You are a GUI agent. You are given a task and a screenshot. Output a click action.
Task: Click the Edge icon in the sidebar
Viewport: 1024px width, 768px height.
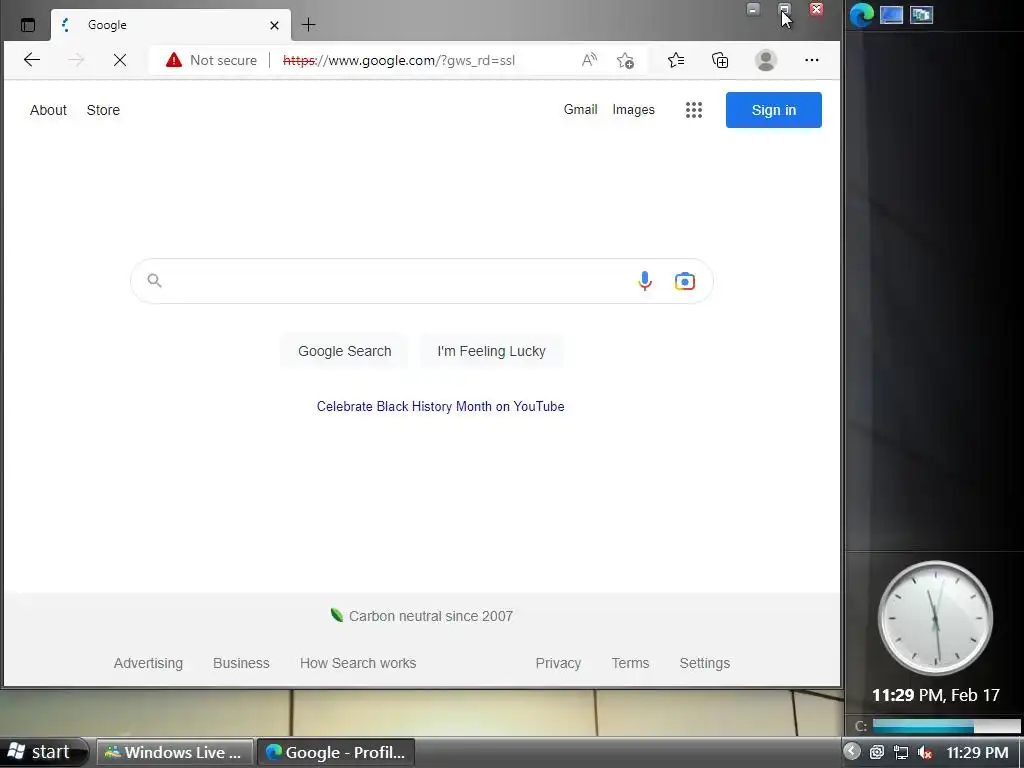[x=861, y=14]
